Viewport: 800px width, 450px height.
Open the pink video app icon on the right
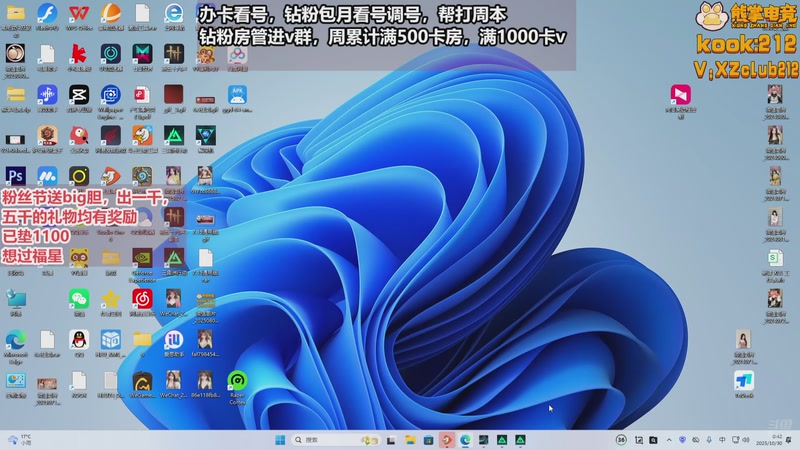click(681, 95)
